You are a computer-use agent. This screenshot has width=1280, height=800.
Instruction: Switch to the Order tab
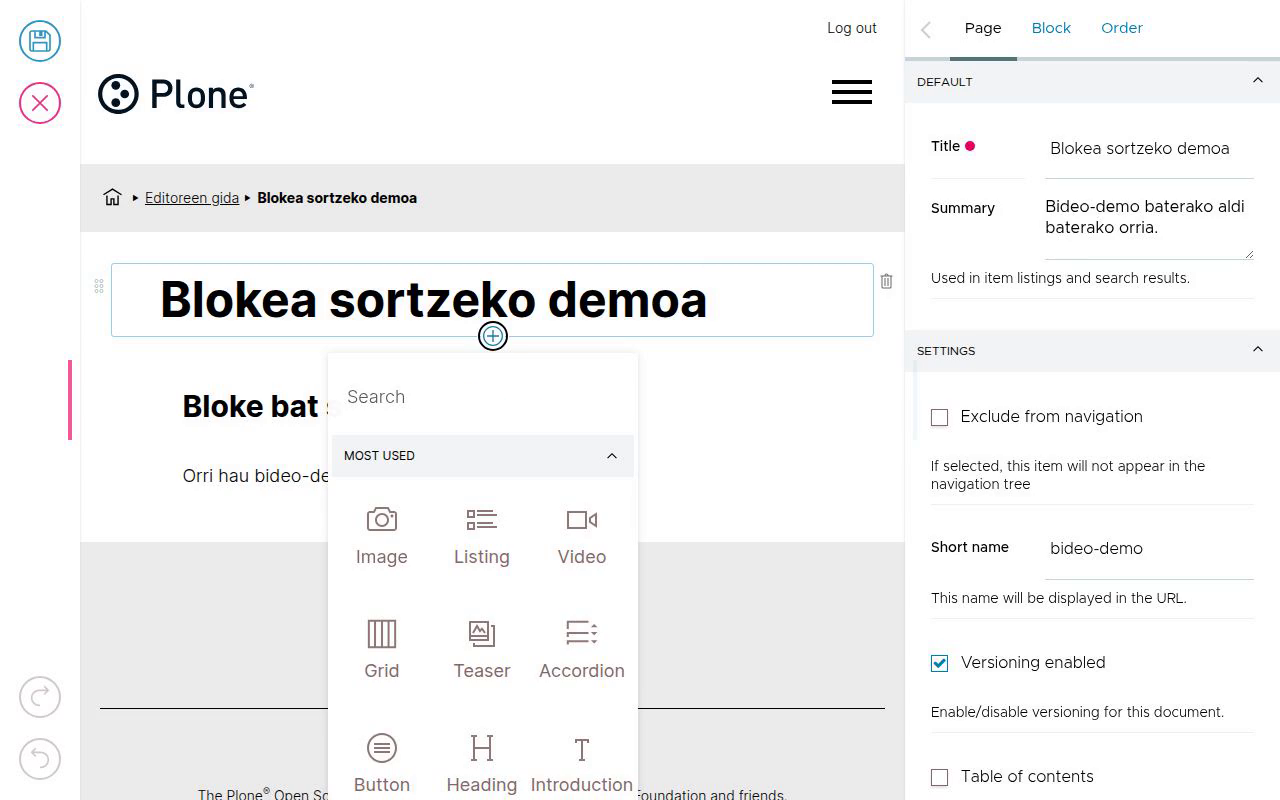tap(1122, 28)
